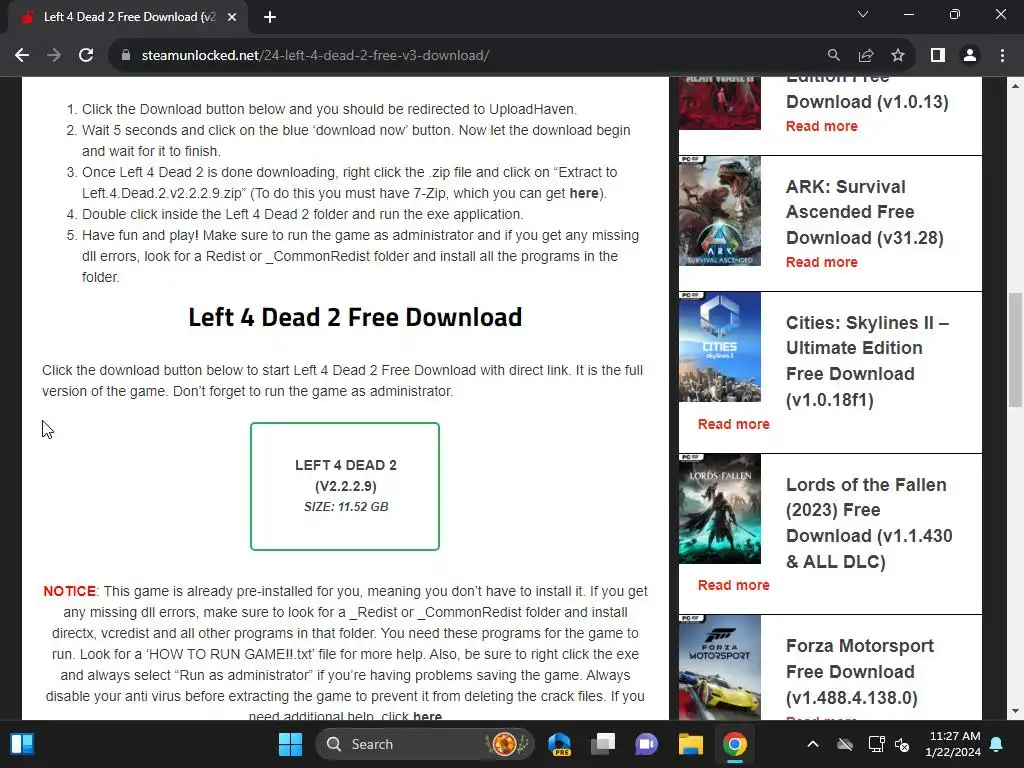Open Cities: Skylines II Ultimate Edition title
Viewport: 1024px width, 768px height.
click(867, 360)
